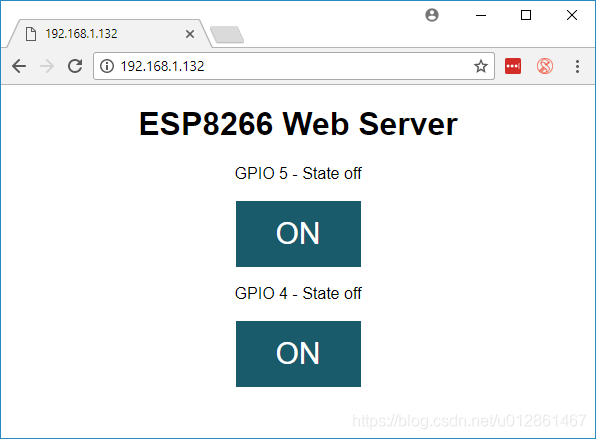The image size is (596, 439).
Task: Open the Chrome three-dot menu
Action: click(x=577, y=66)
